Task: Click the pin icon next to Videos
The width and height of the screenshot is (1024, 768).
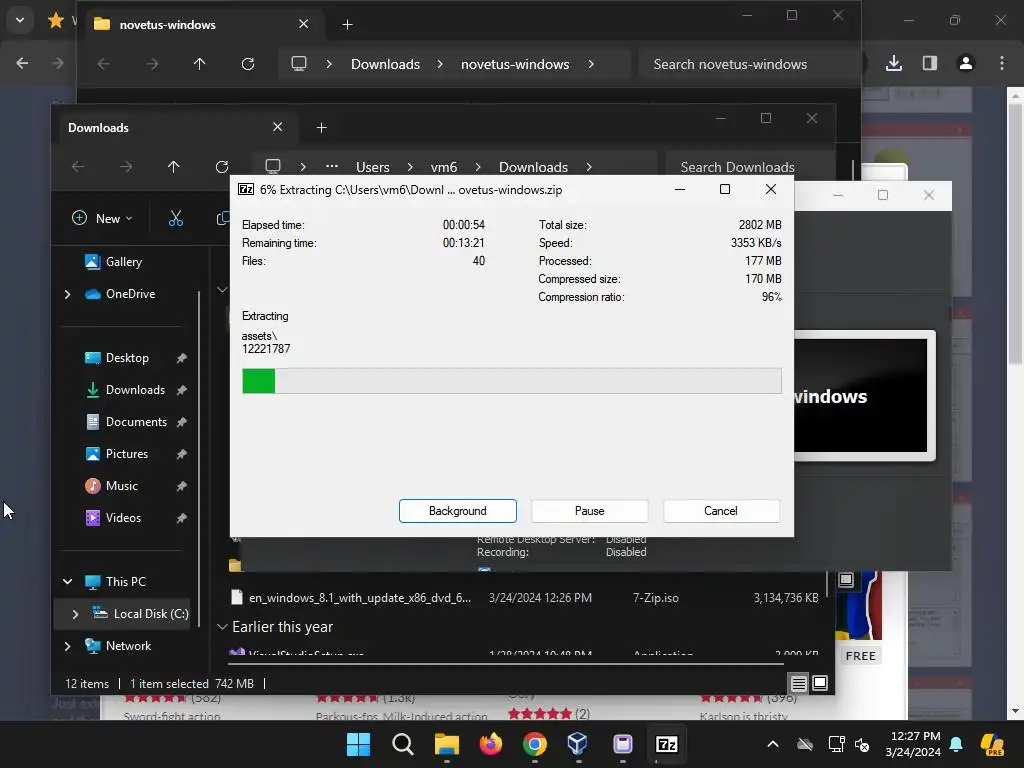Action: click(x=182, y=518)
